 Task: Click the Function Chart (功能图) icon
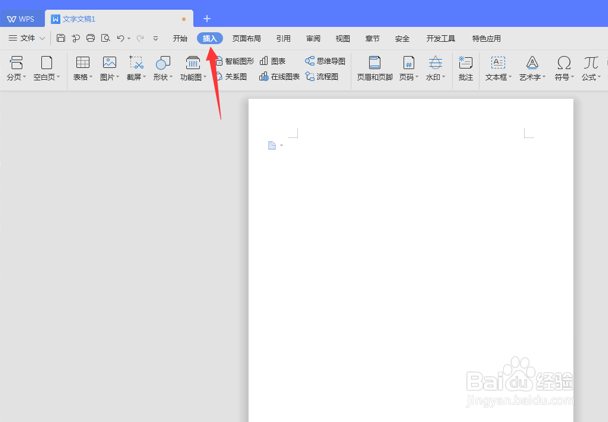pos(193,62)
